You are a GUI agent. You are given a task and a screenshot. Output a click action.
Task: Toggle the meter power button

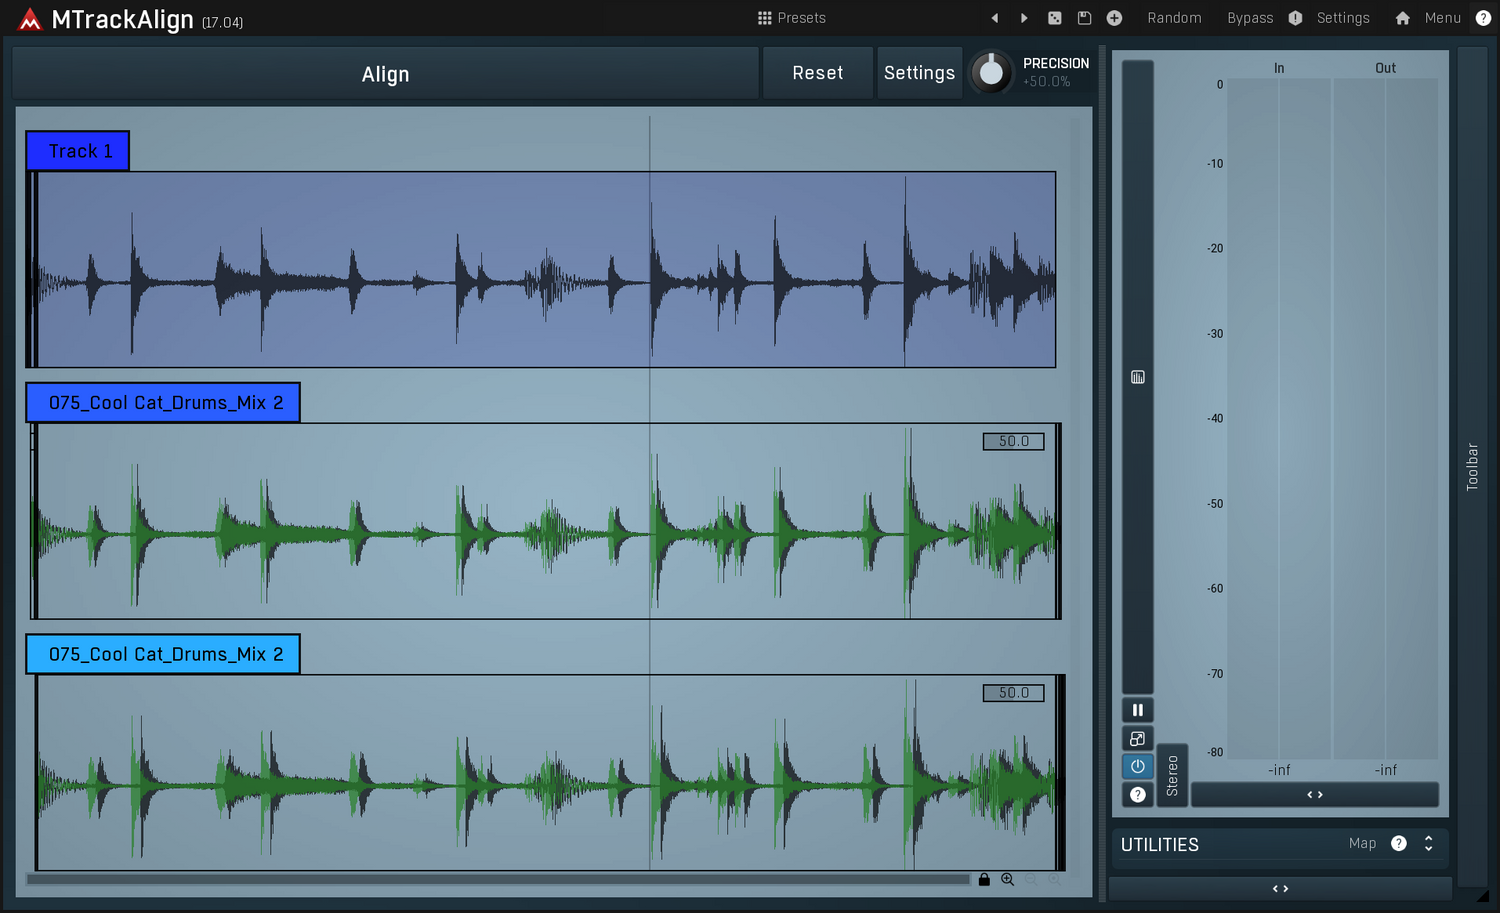(x=1137, y=767)
